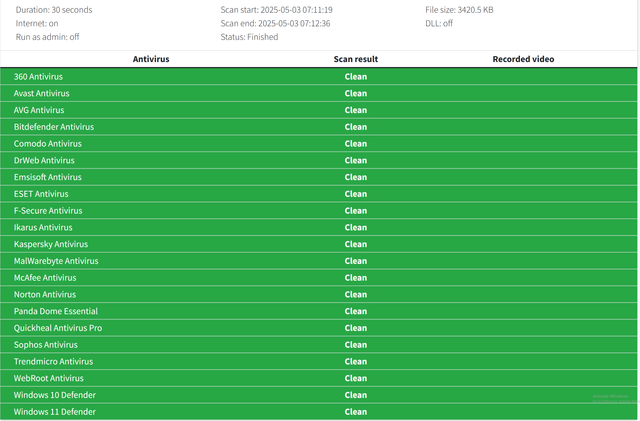Select the Windows 10 Defender row
Image resolution: width=640 pixels, height=421 pixels.
coord(318,395)
